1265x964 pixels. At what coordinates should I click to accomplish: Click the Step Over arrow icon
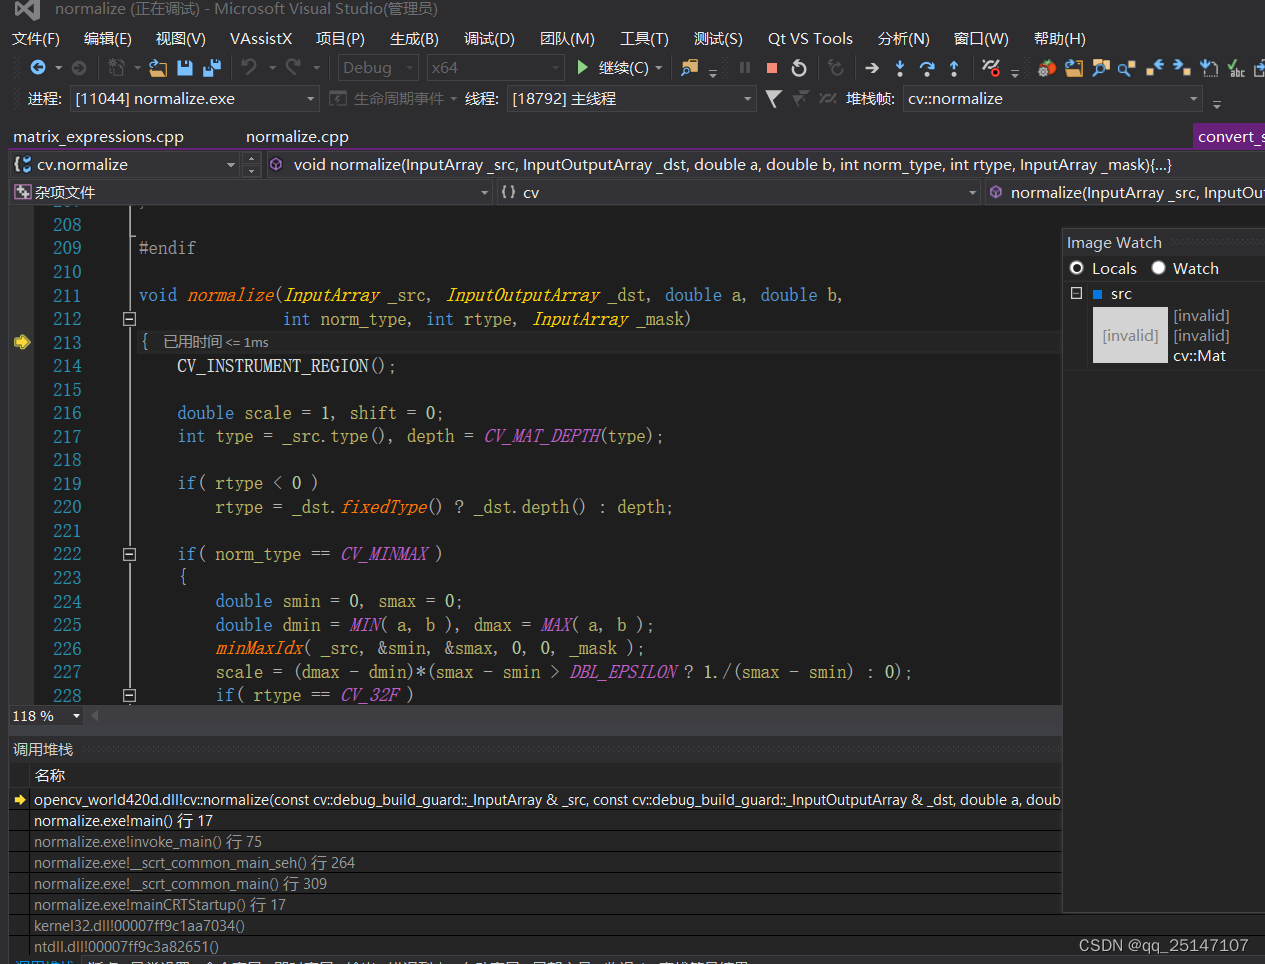(x=927, y=68)
